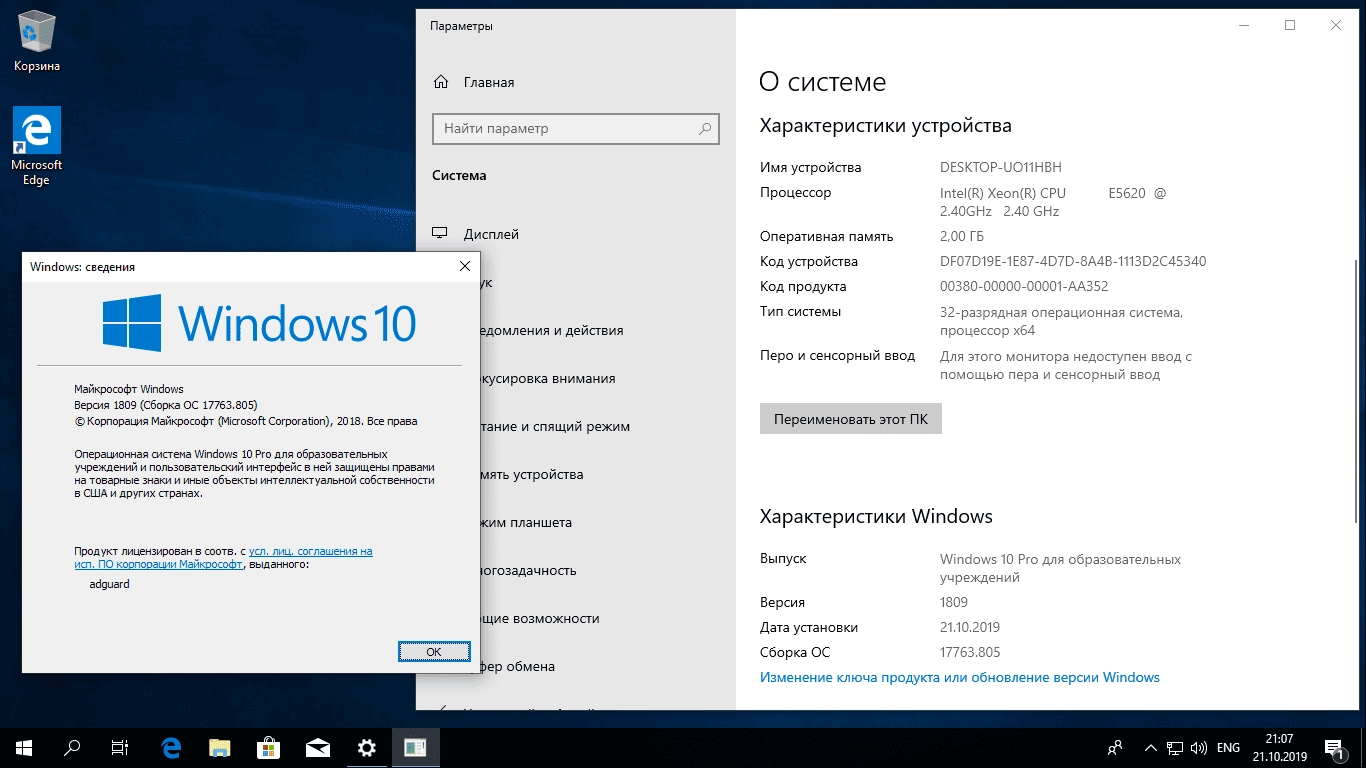Click the processor value Intel(R) Xeon(R) CPU
The width and height of the screenshot is (1366, 768).
(1003, 192)
